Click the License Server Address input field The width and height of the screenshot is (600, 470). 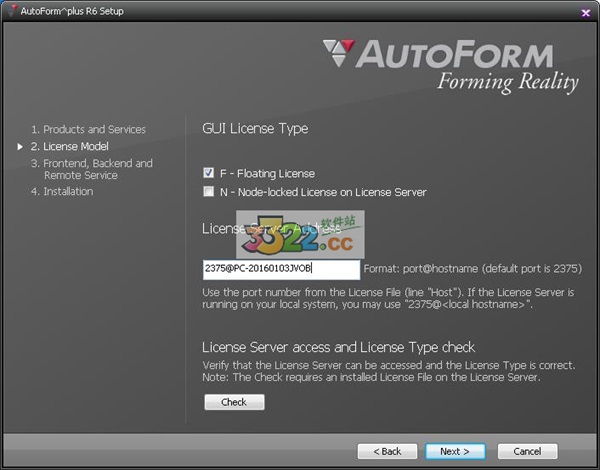point(281,269)
